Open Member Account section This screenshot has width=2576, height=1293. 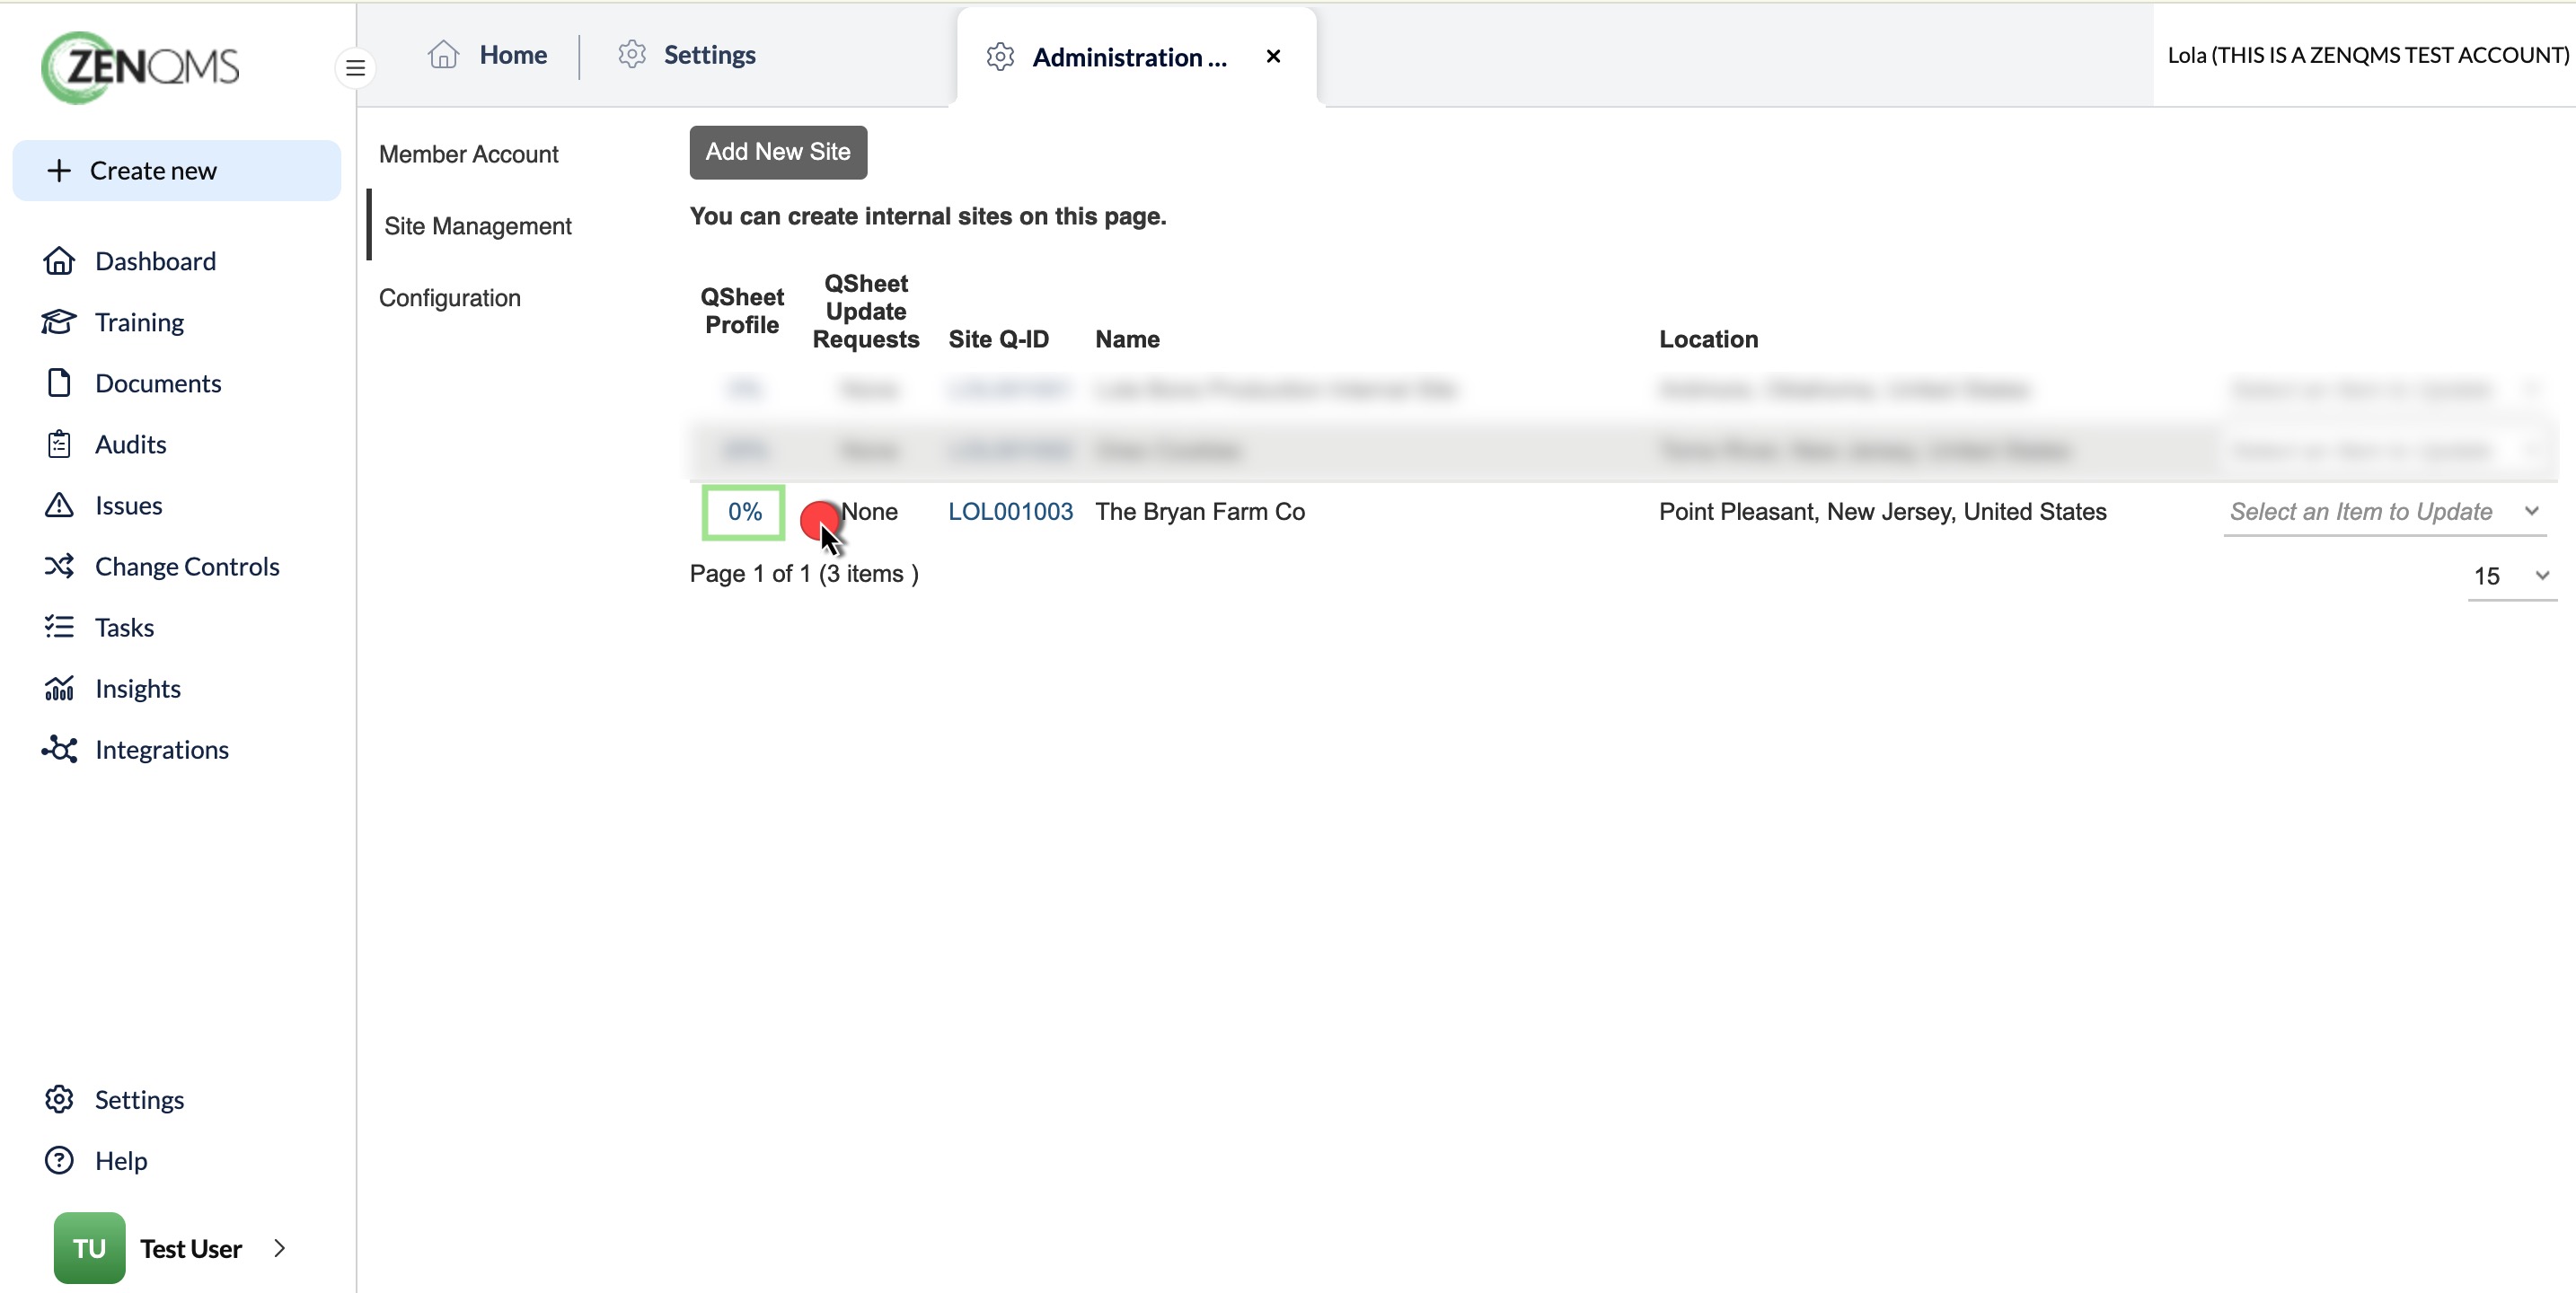click(x=468, y=154)
